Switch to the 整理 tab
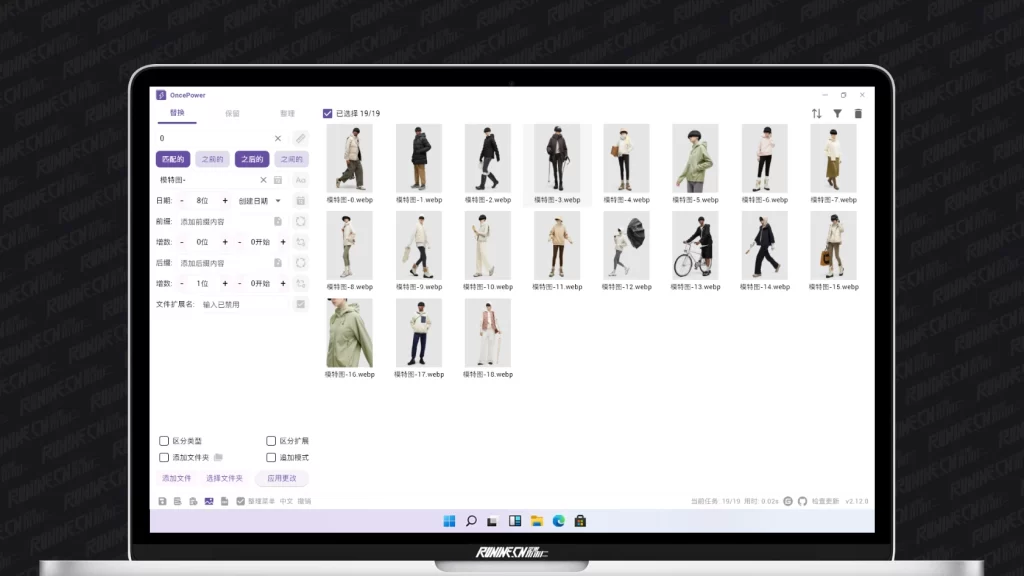 point(287,114)
